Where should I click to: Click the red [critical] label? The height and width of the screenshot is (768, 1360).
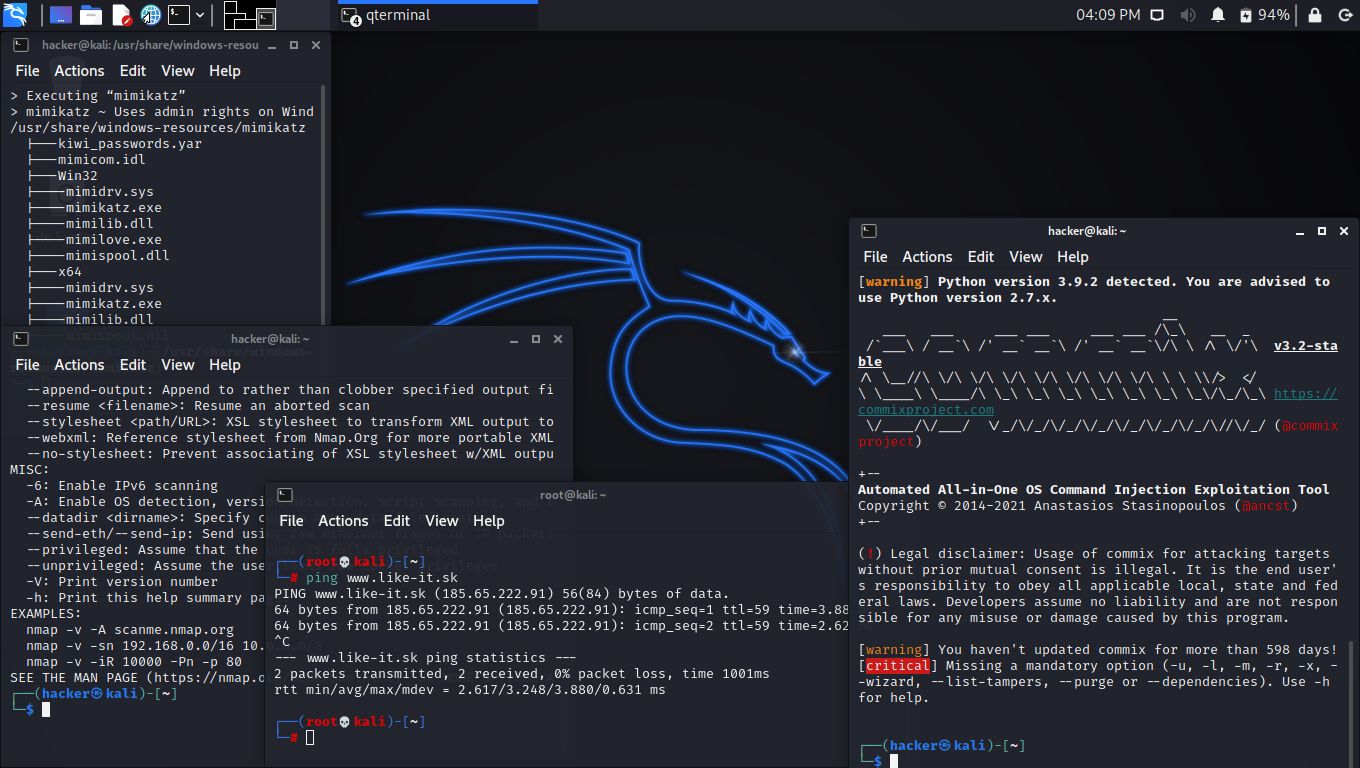899,666
